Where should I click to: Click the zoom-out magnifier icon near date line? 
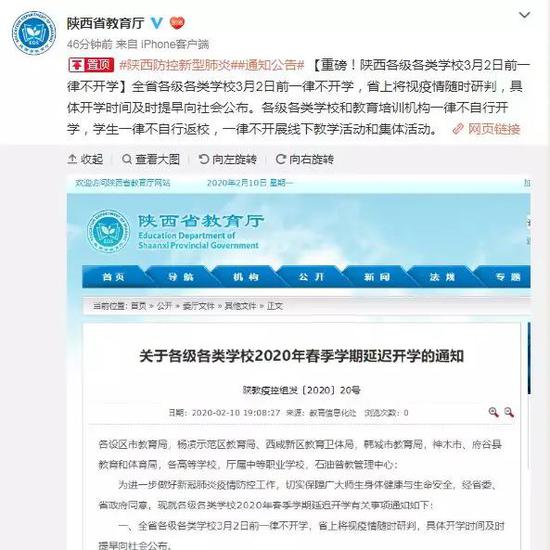pos(509,412)
